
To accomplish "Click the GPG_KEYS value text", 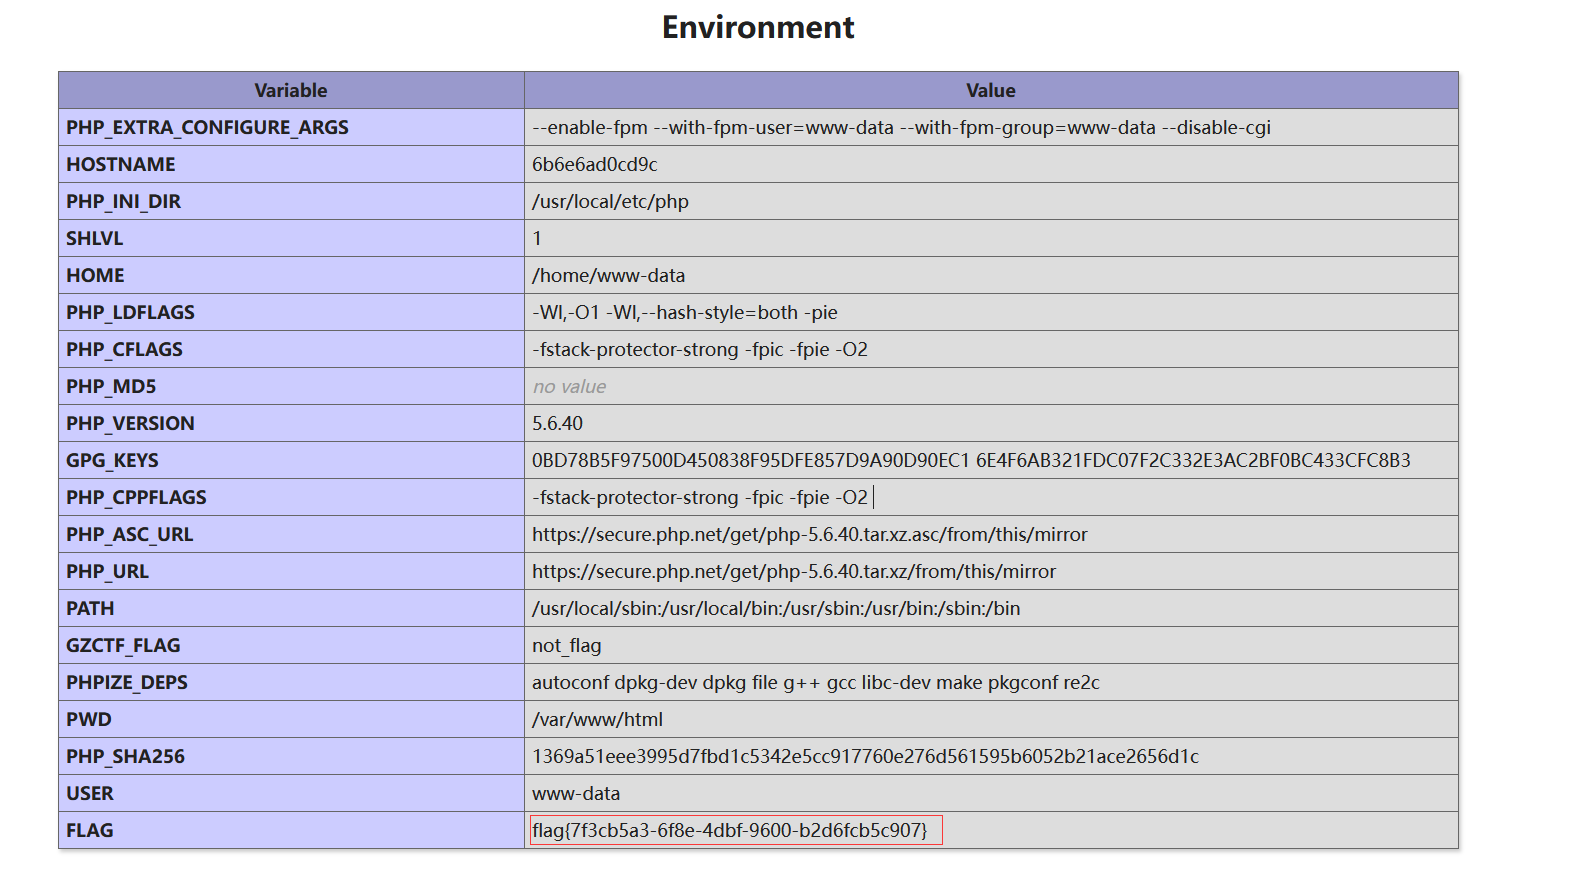I will point(970,461).
